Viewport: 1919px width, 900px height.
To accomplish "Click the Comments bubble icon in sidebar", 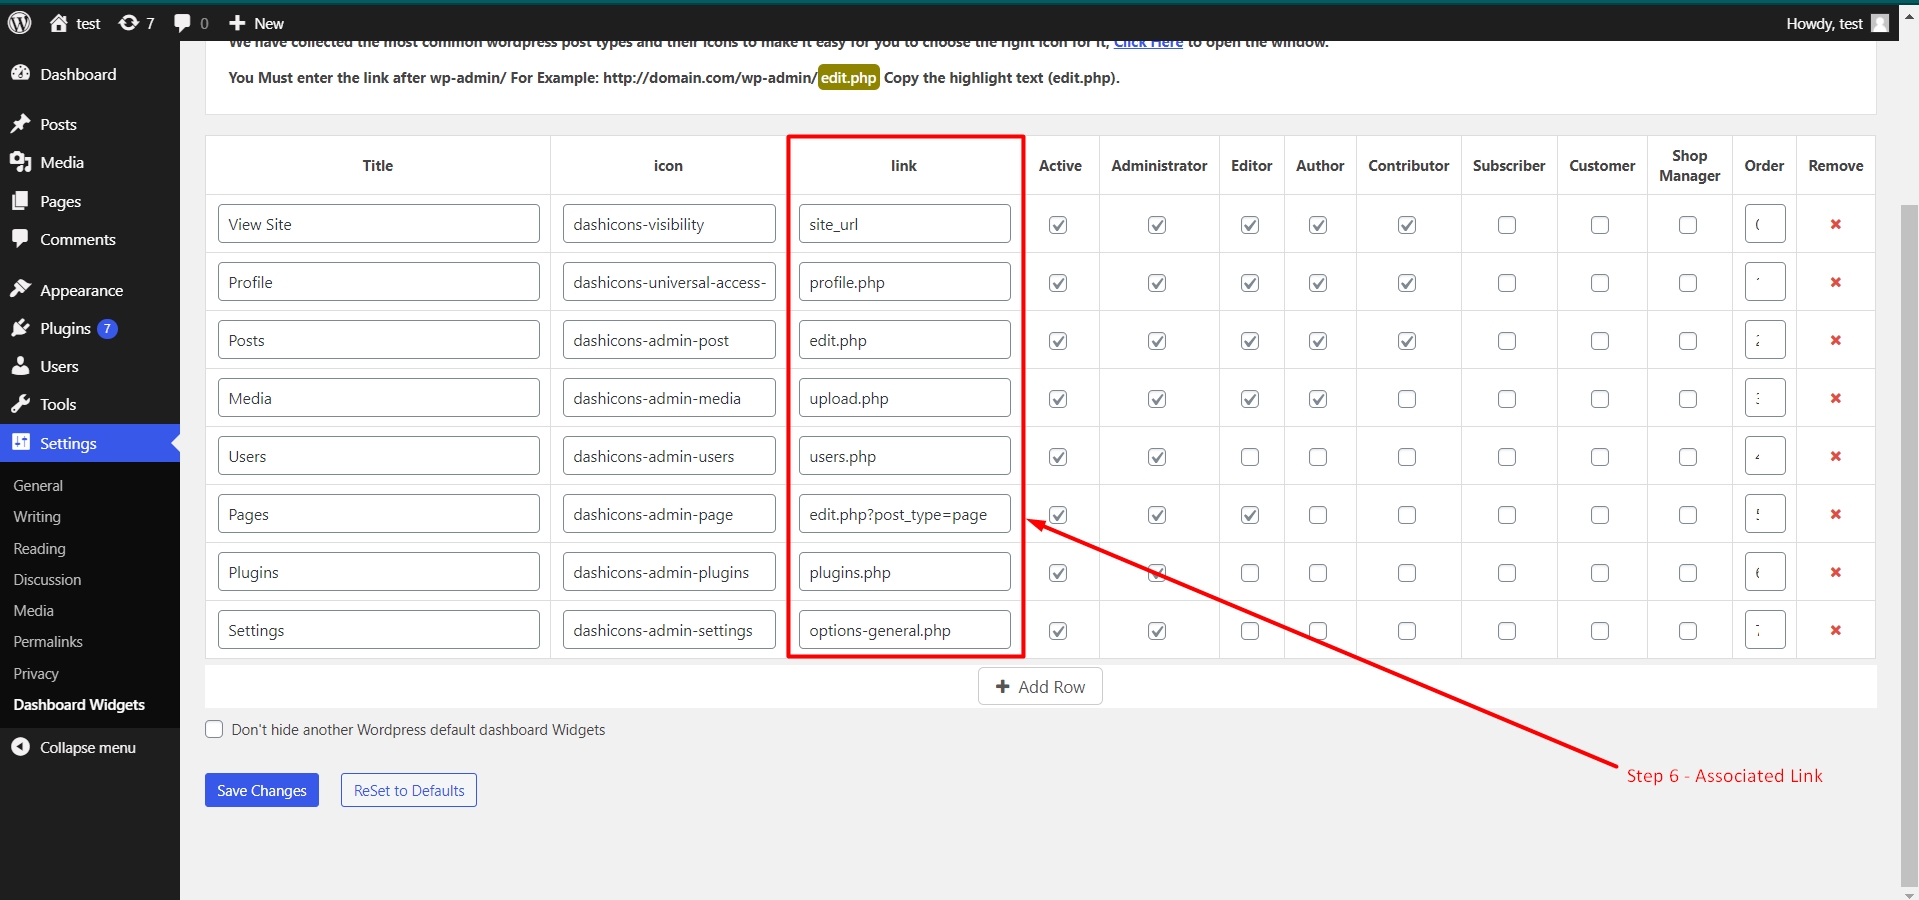I will [20, 239].
